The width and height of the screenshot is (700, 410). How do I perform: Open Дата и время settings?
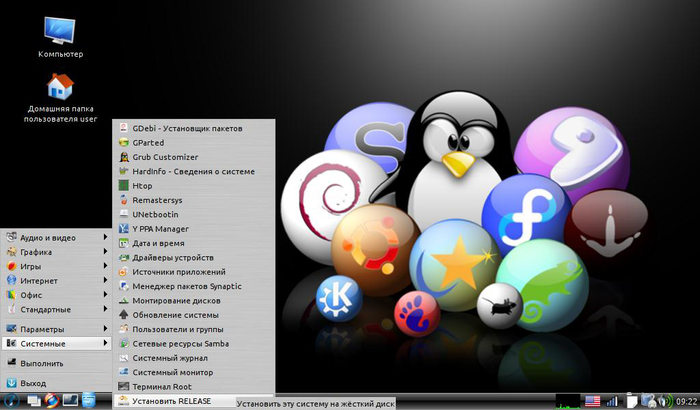[x=193, y=243]
